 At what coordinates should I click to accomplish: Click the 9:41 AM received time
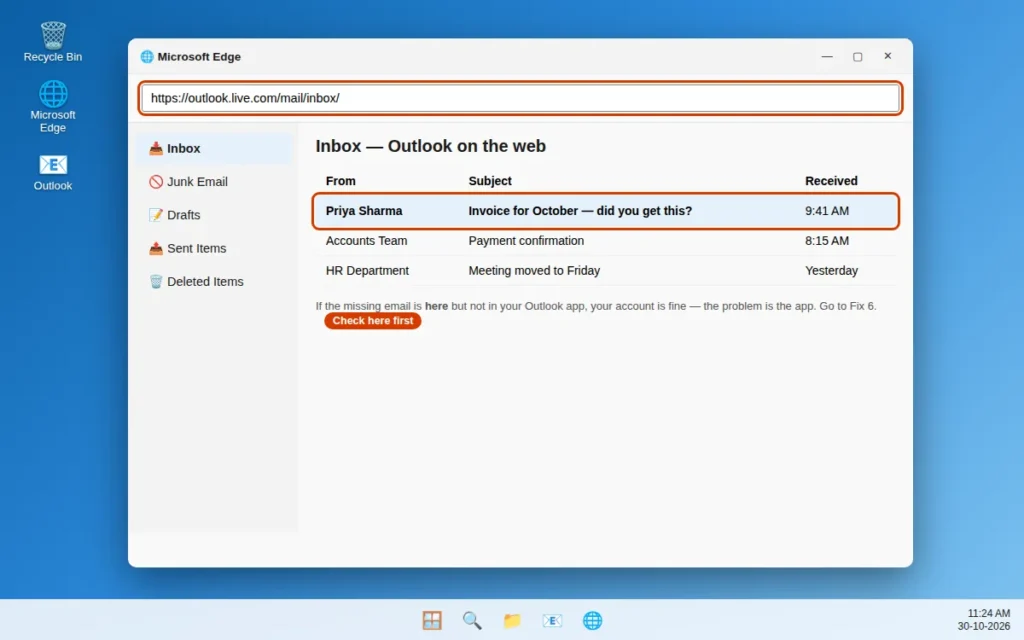point(827,211)
